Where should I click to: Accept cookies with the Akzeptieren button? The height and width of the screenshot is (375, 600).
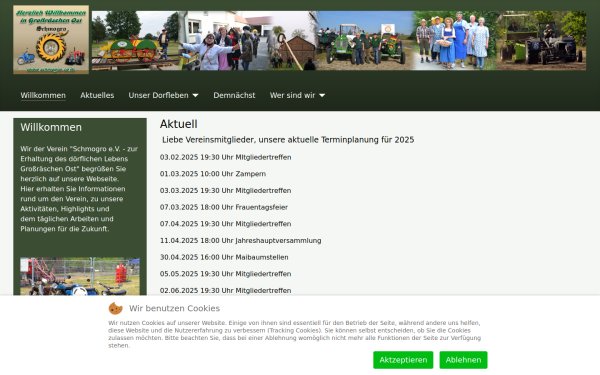[403, 360]
